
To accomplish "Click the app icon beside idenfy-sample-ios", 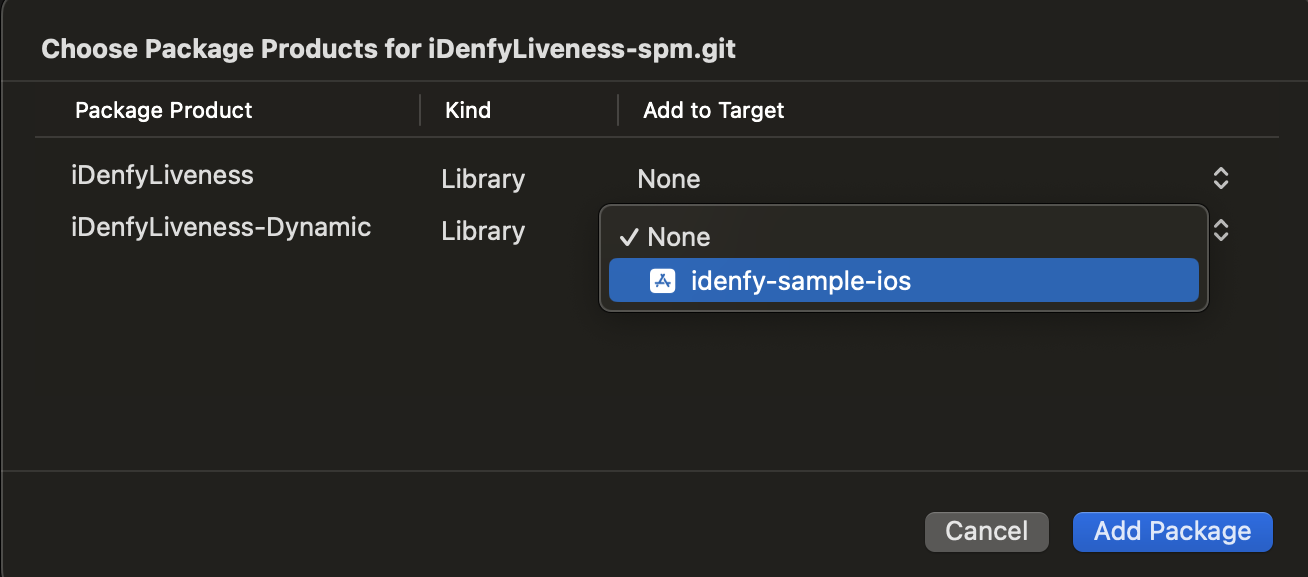I will coord(662,281).
